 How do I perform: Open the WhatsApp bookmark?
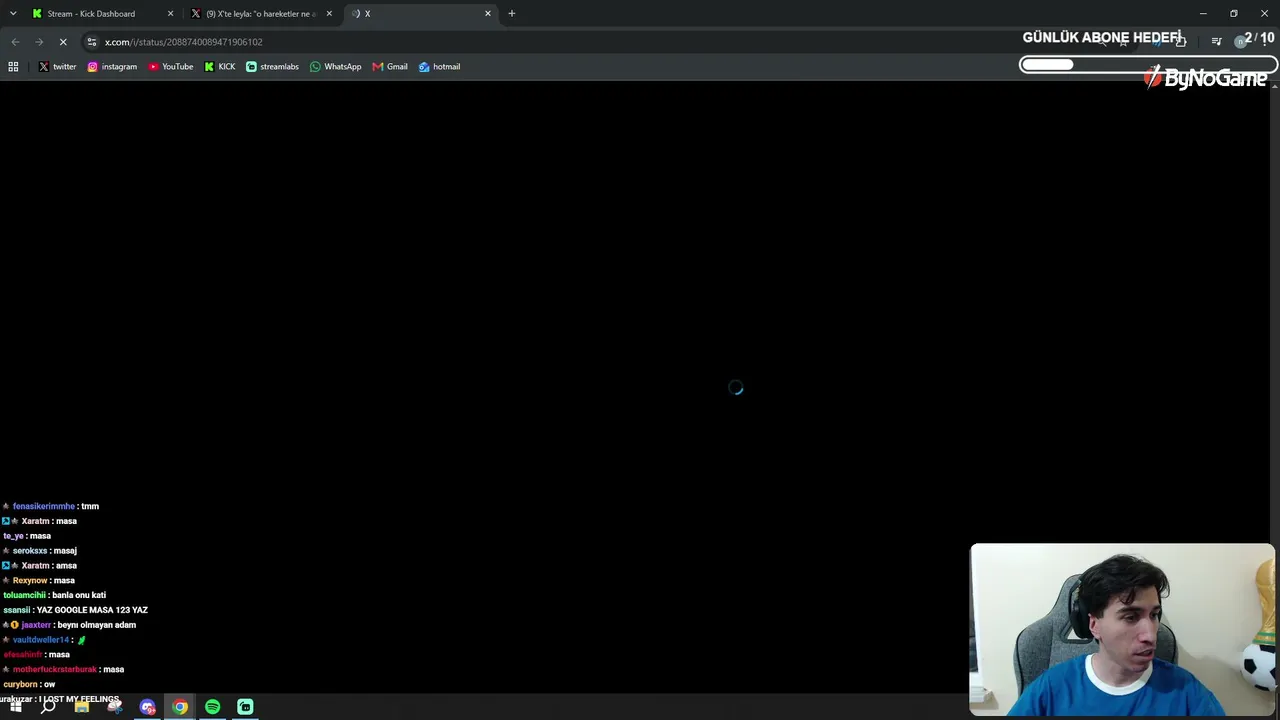click(335, 67)
